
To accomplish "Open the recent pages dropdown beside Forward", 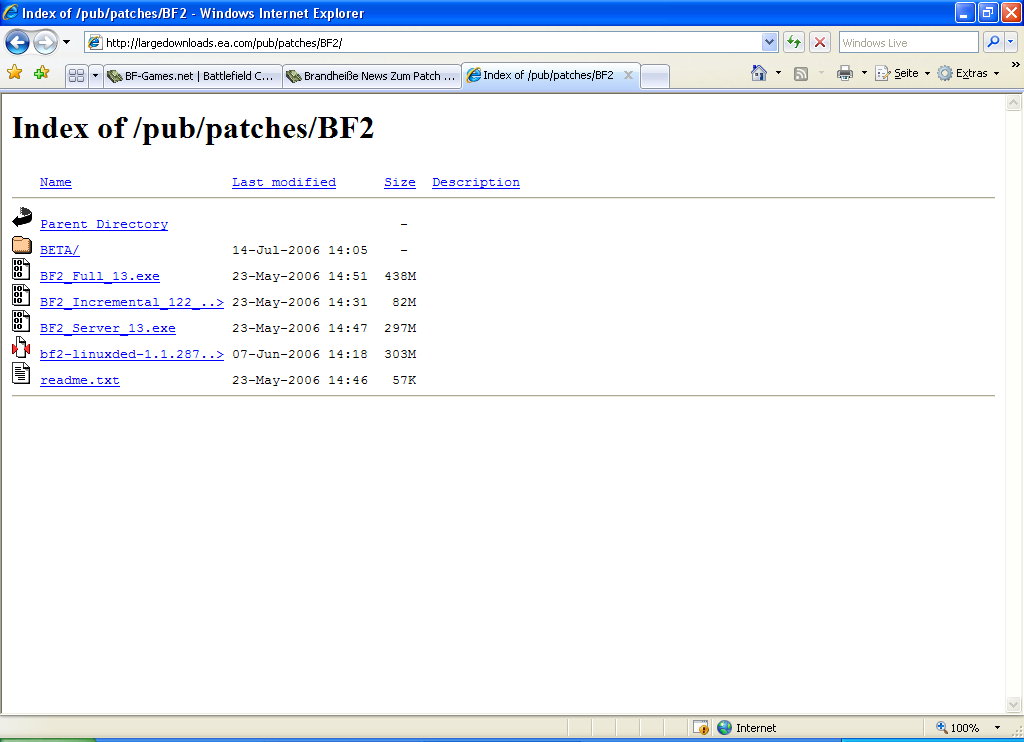I will [67, 42].
